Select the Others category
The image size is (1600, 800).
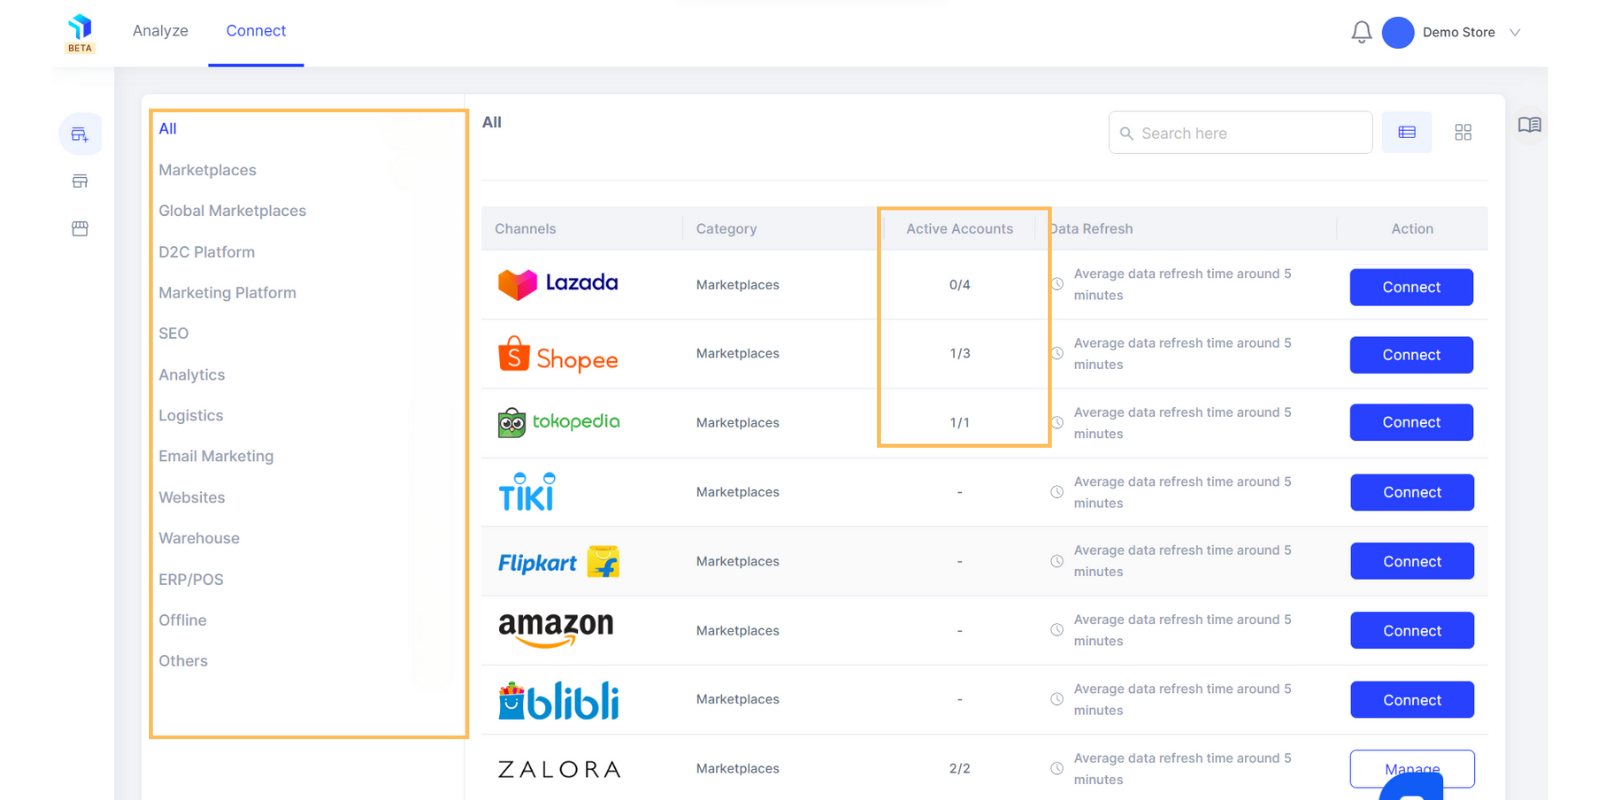pyautogui.click(x=183, y=661)
